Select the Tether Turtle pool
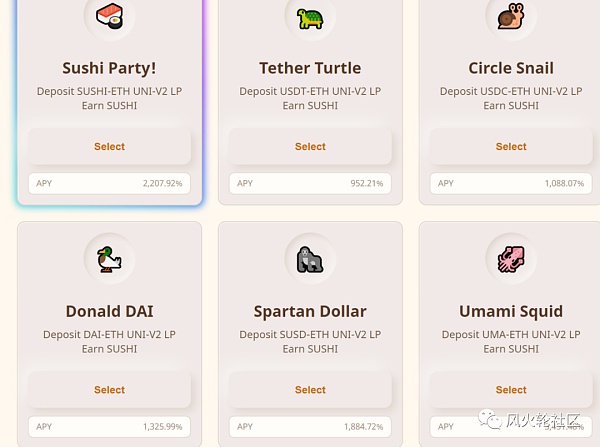This screenshot has height=447, width=600. (310, 147)
